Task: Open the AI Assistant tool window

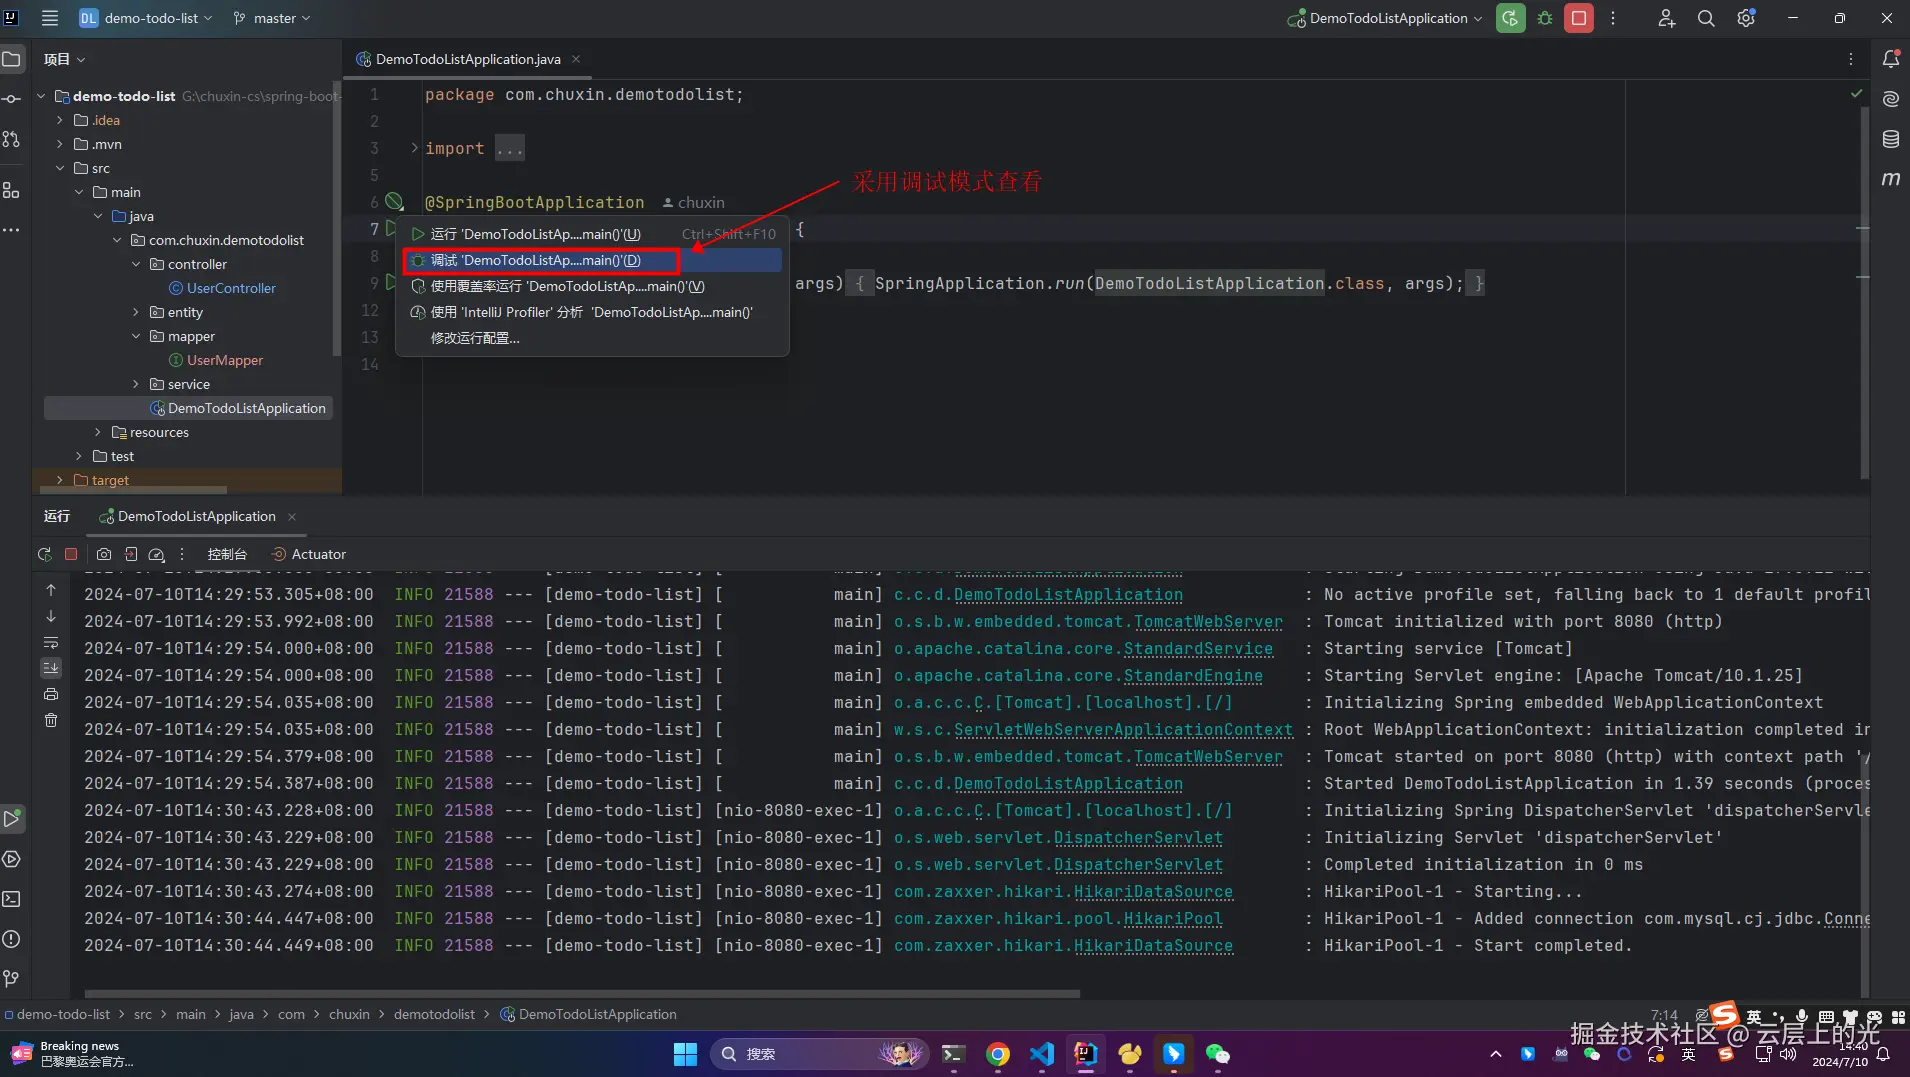Action: click(x=1891, y=99)
